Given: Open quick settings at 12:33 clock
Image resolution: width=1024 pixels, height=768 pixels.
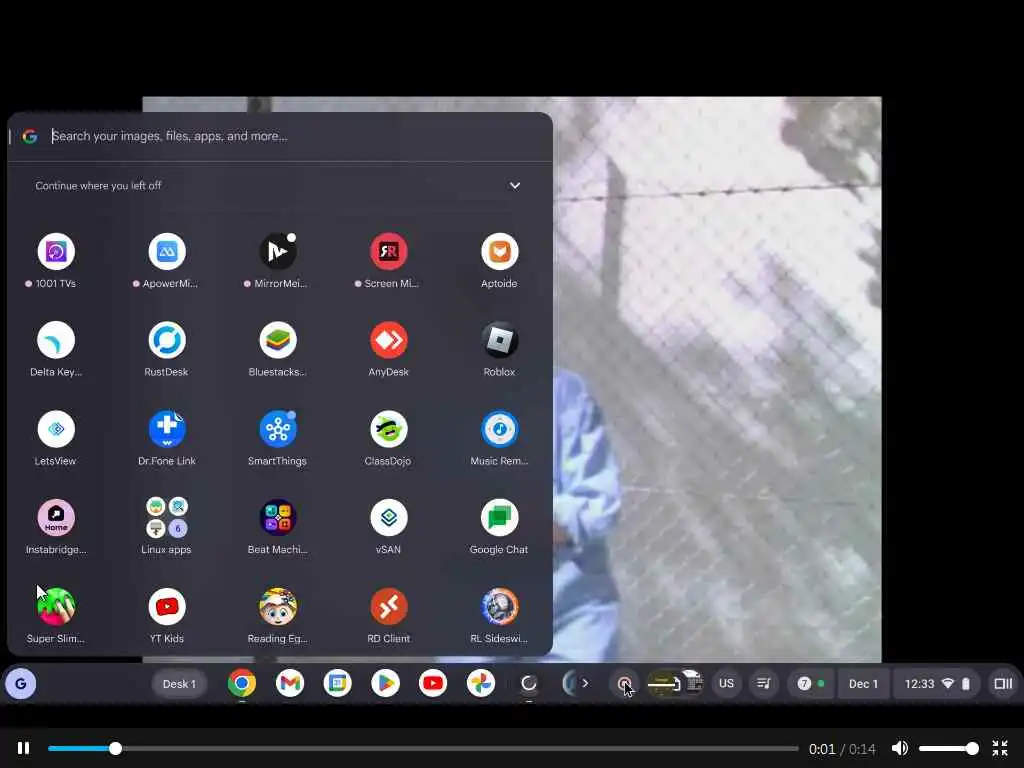Looking at the screenshot, I should [936, 684].
